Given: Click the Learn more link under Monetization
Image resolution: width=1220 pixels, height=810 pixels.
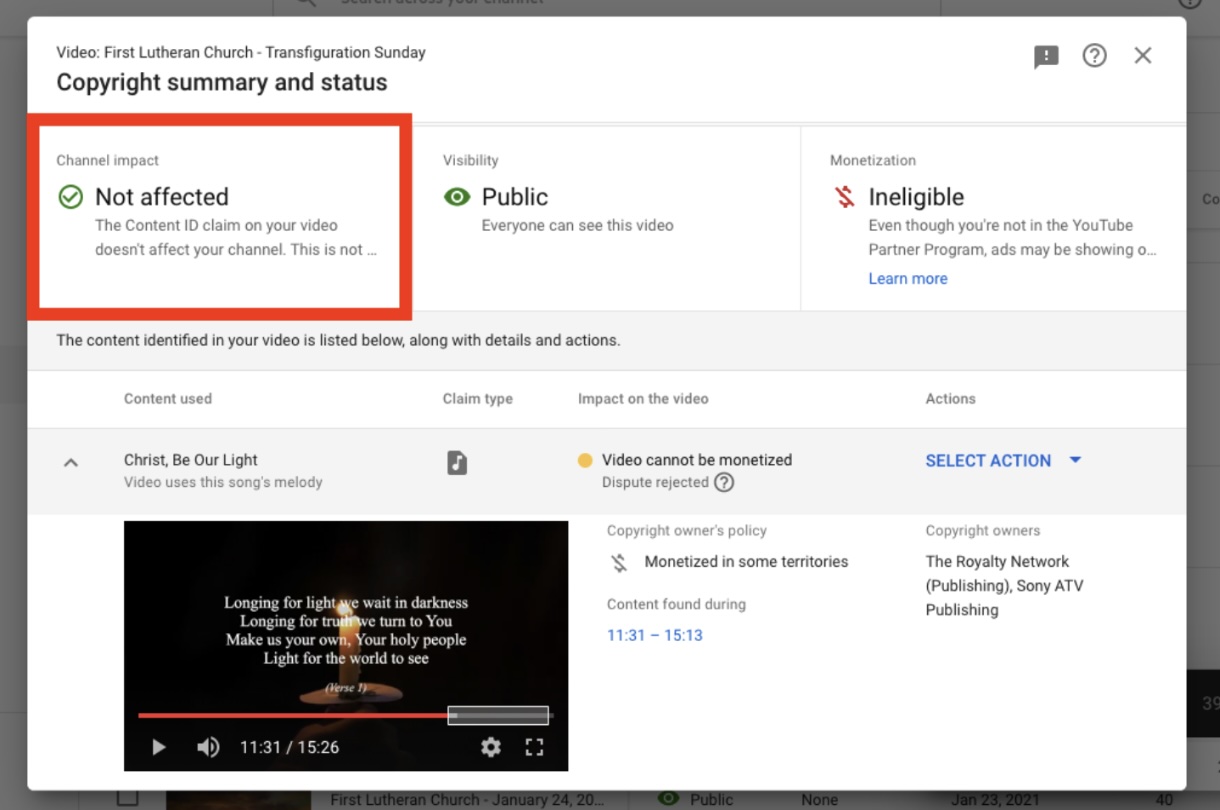Looking at the screenshot, I should 906,278.
